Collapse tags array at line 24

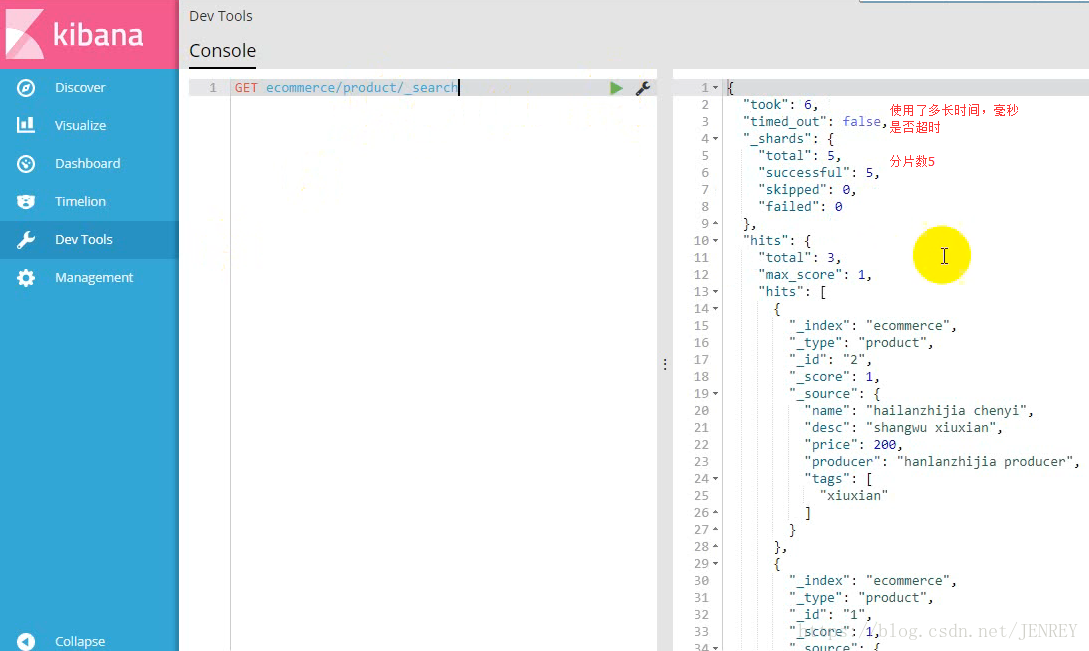(x=715, y=479)
